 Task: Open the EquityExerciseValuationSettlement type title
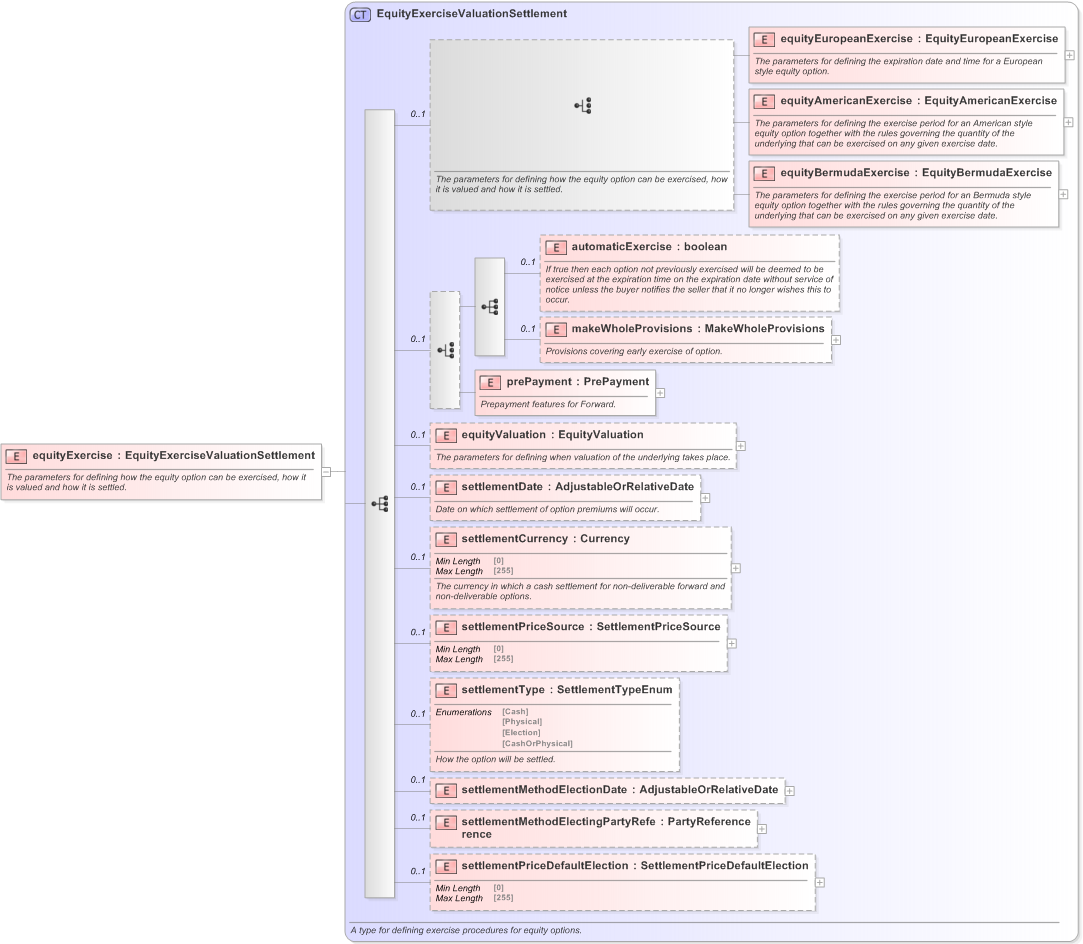click(472, 14)
